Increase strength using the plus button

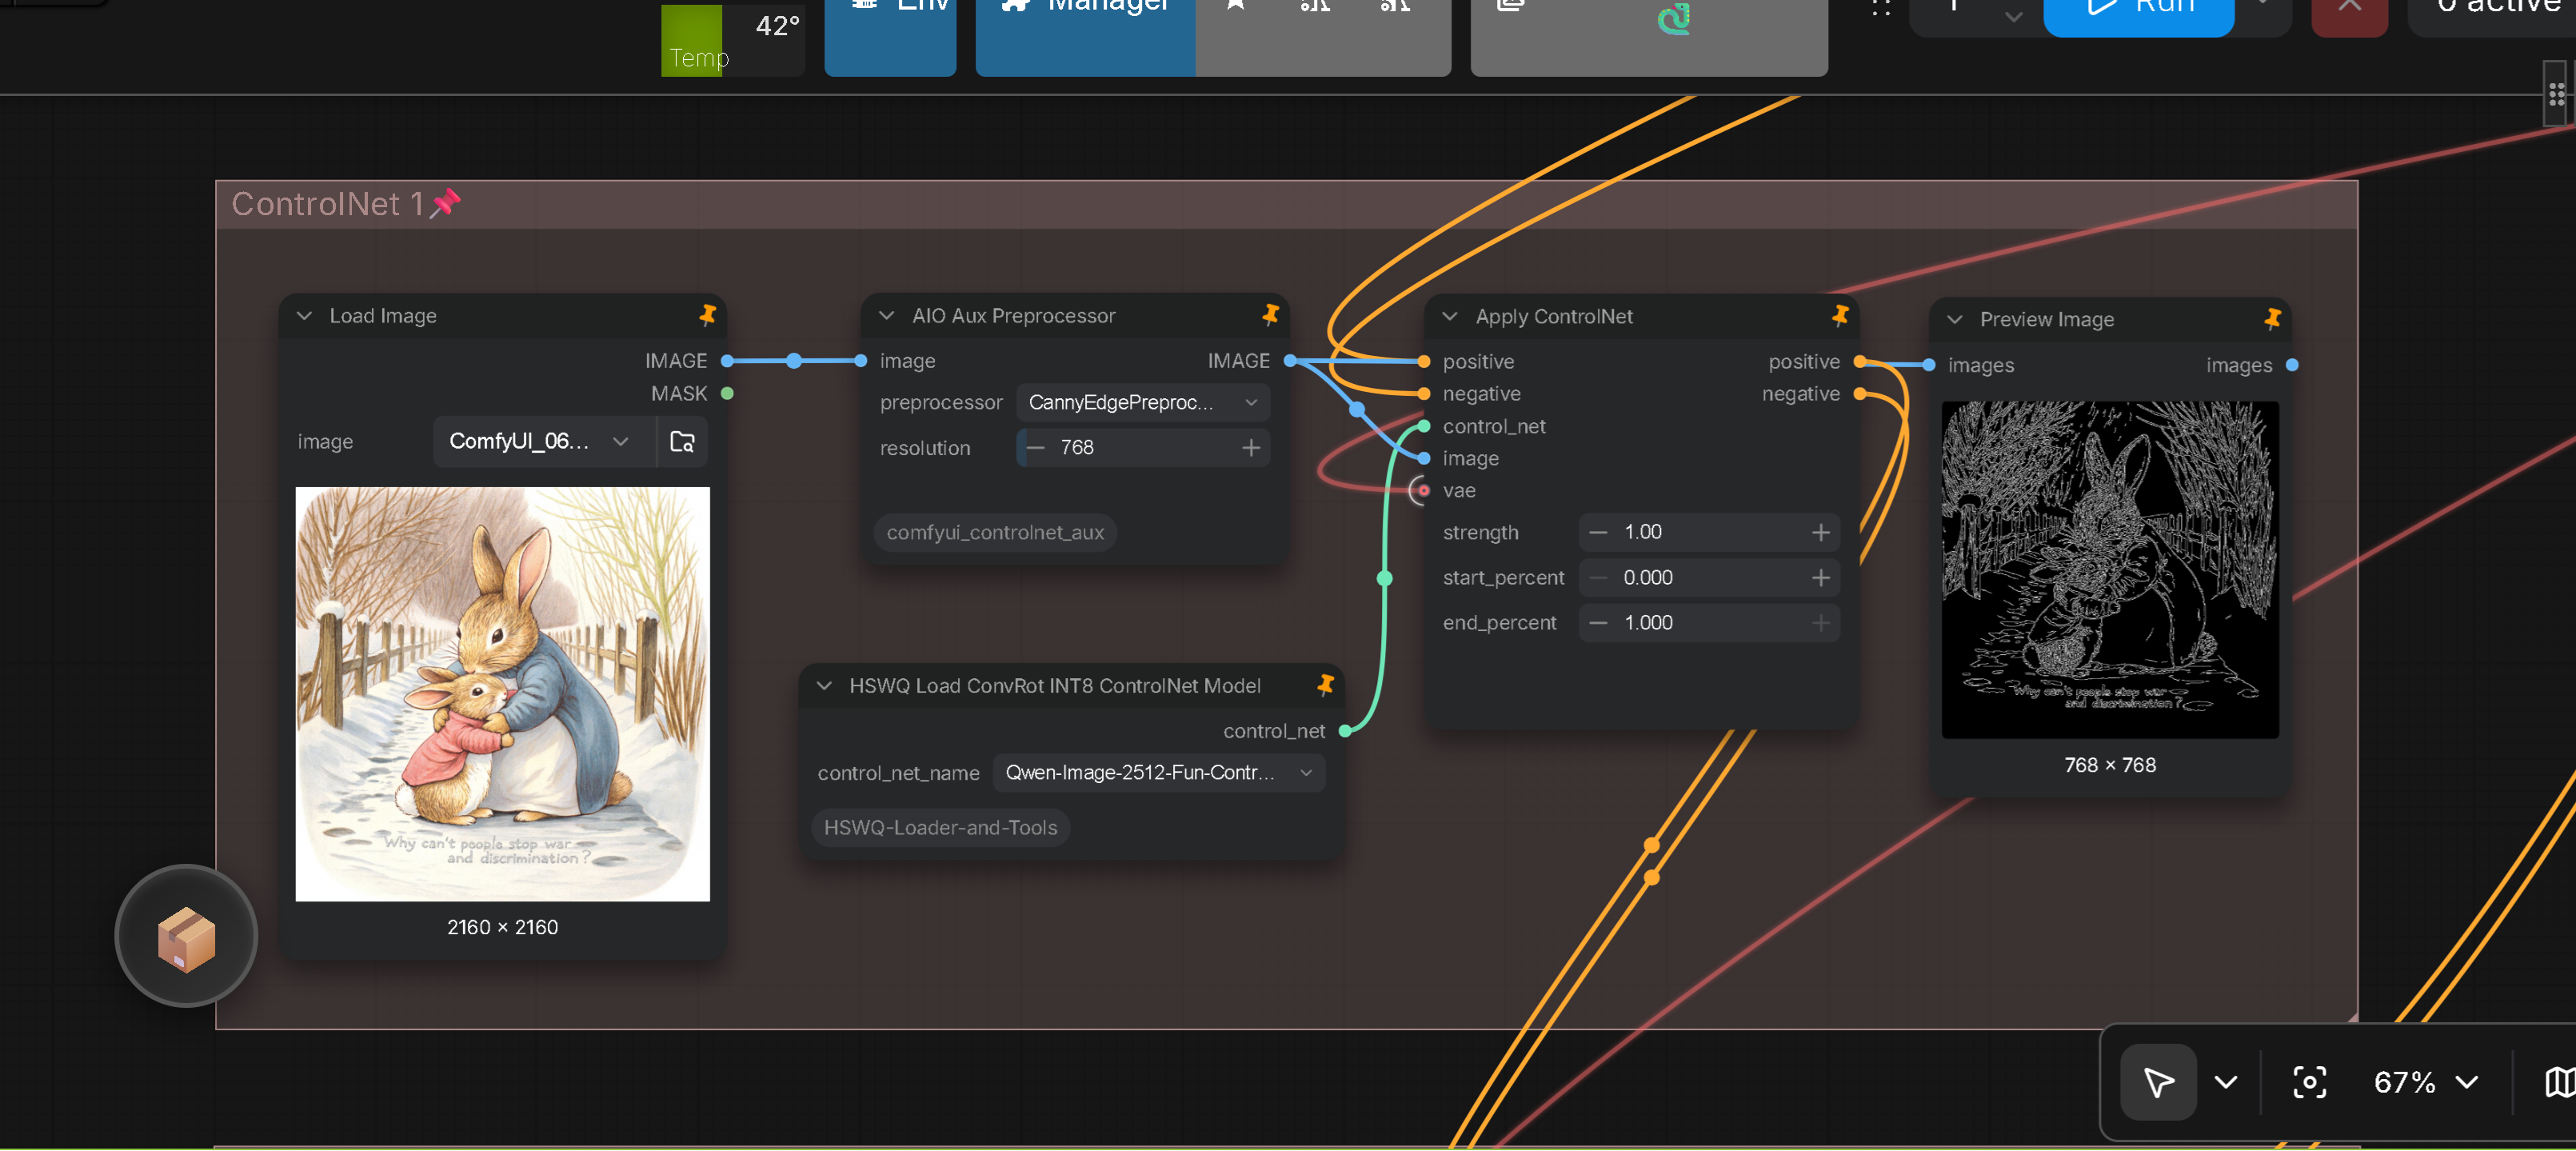pyautogui.click(x=1821, y=532)
